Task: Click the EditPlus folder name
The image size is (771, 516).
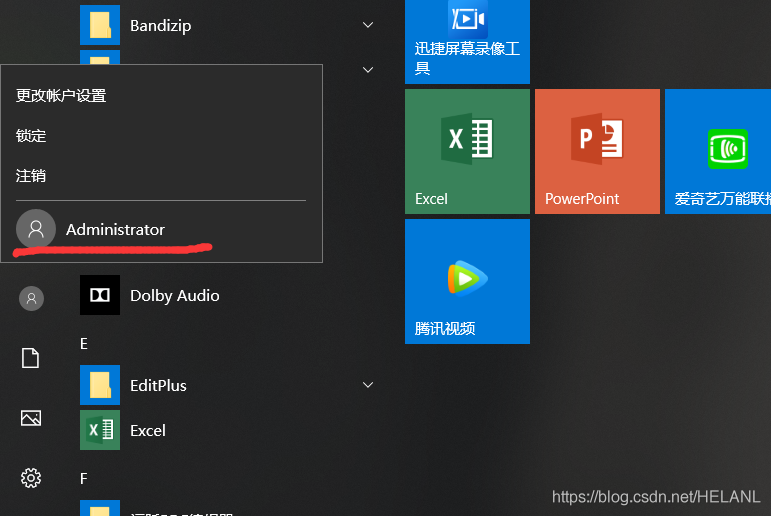Action: 158,385
